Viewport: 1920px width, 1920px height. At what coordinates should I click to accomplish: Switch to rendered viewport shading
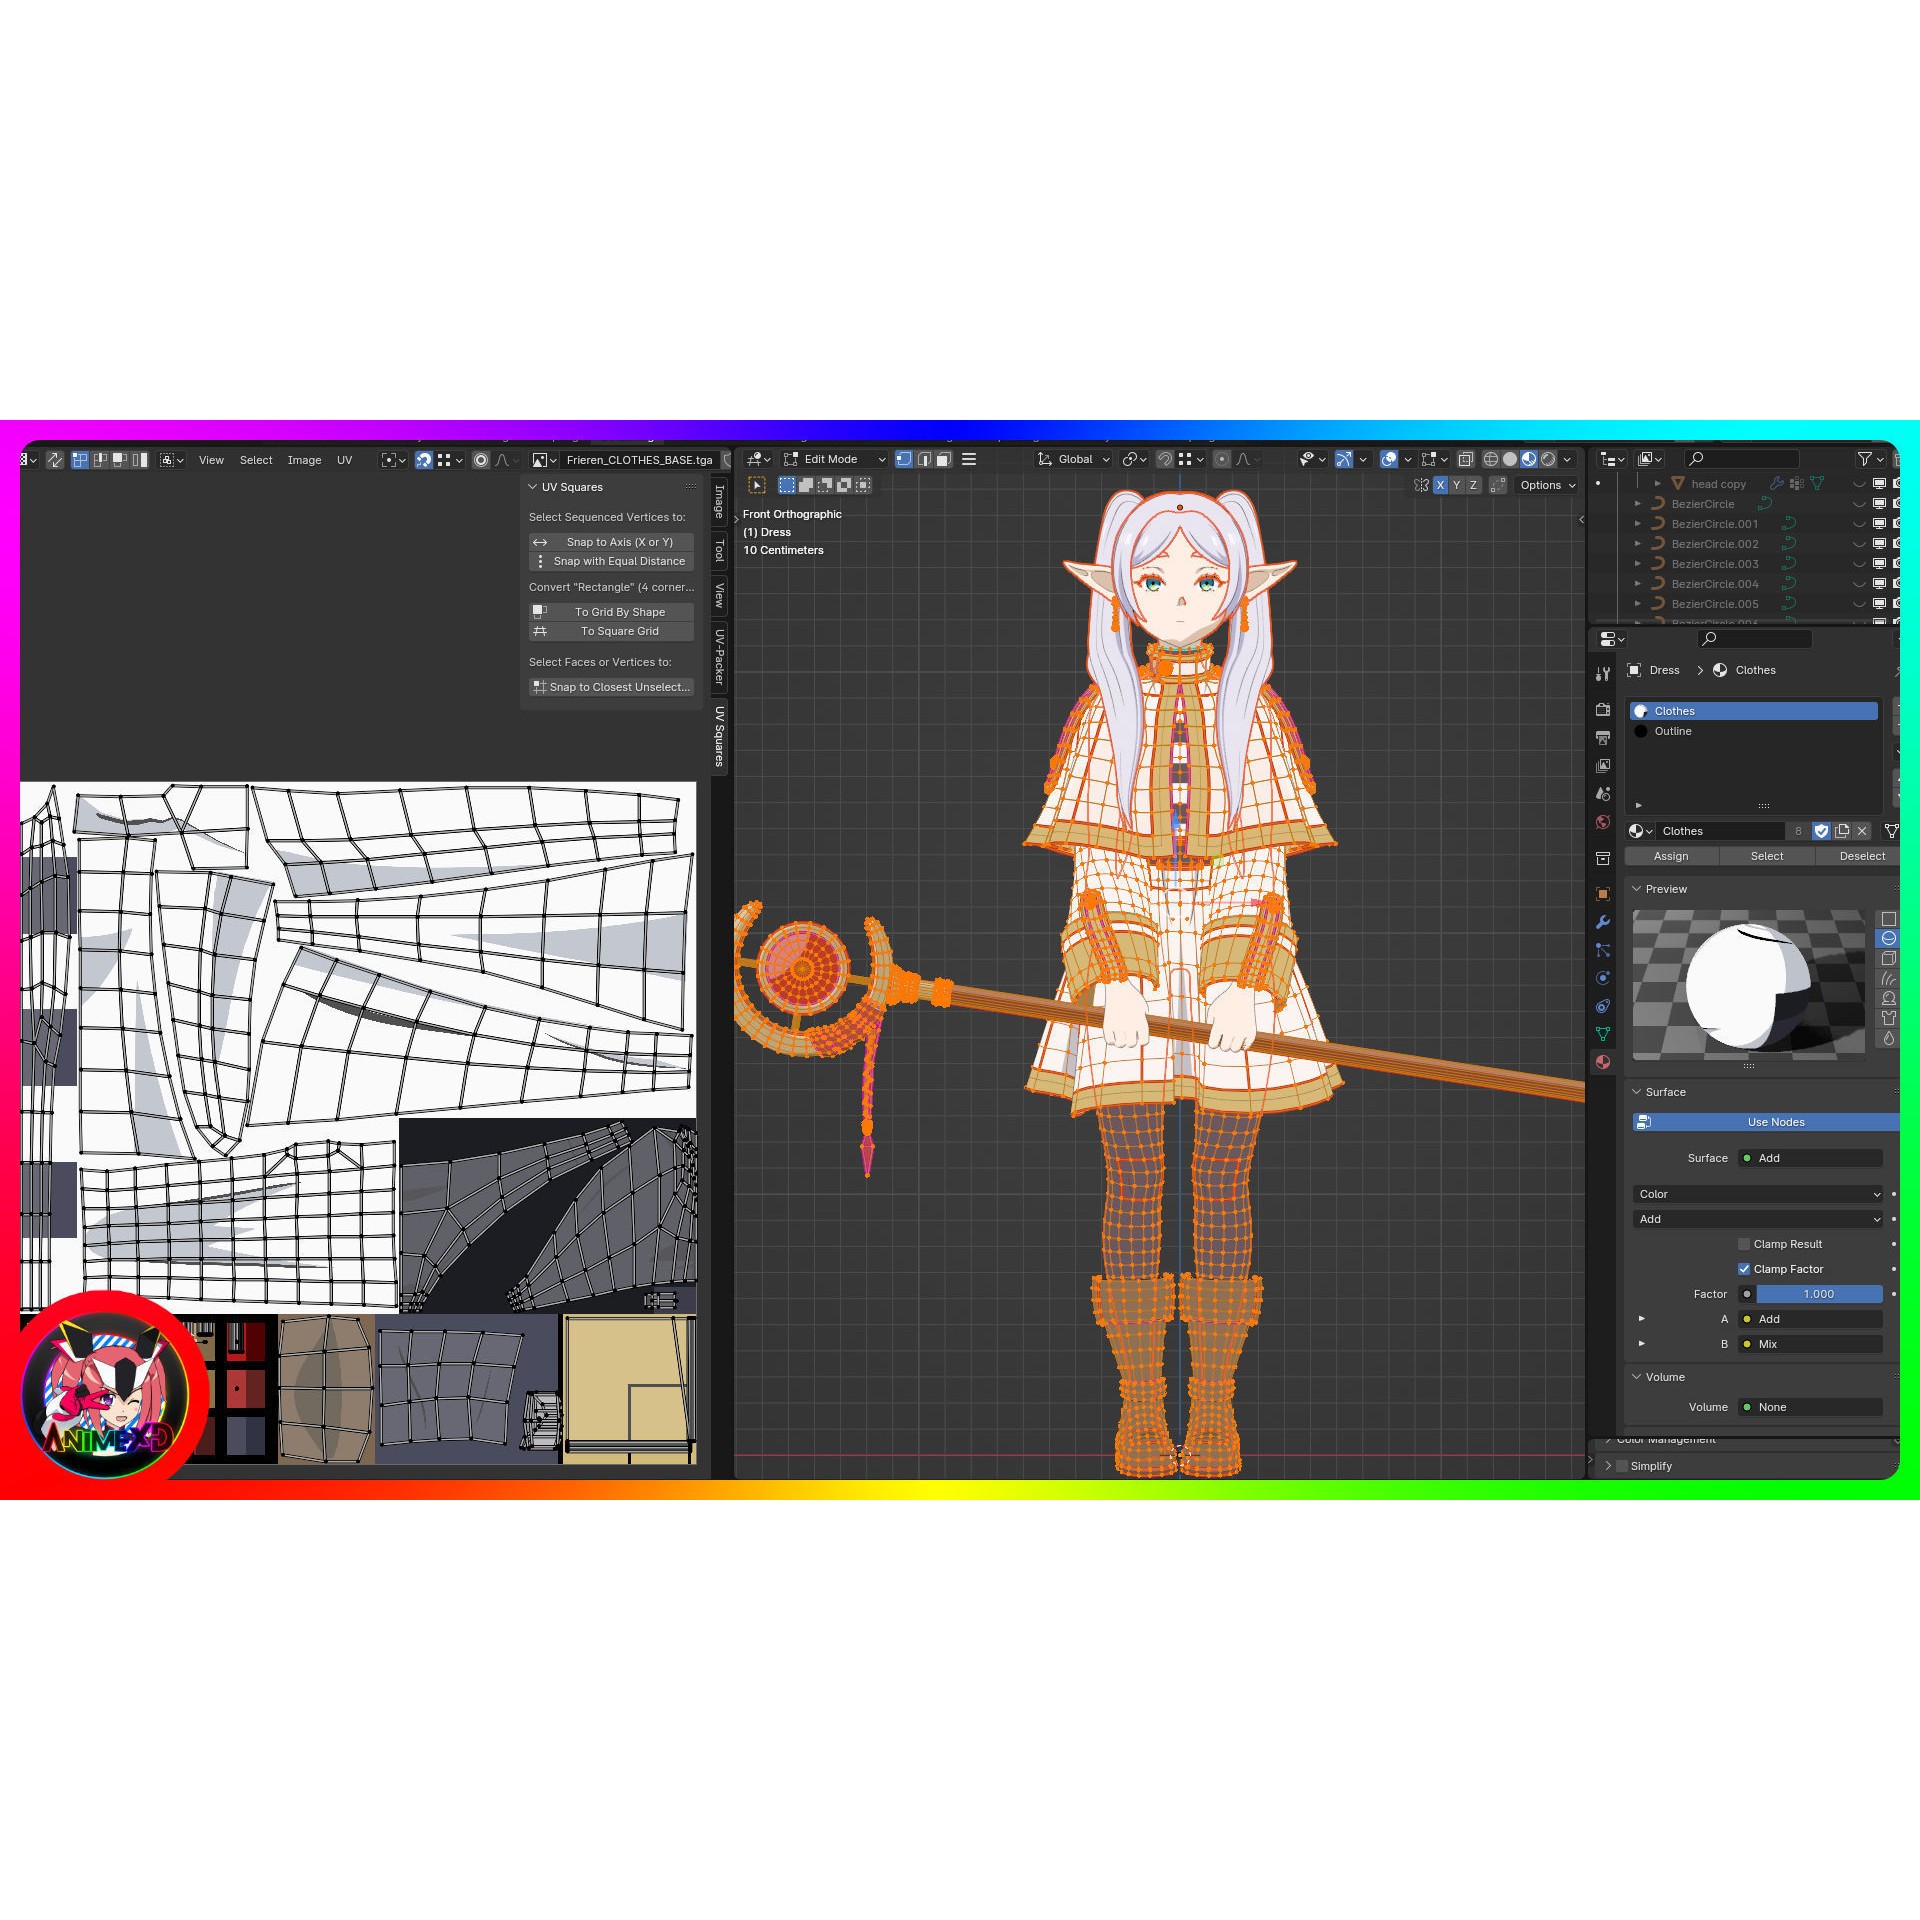click(x=1548, y=459)
